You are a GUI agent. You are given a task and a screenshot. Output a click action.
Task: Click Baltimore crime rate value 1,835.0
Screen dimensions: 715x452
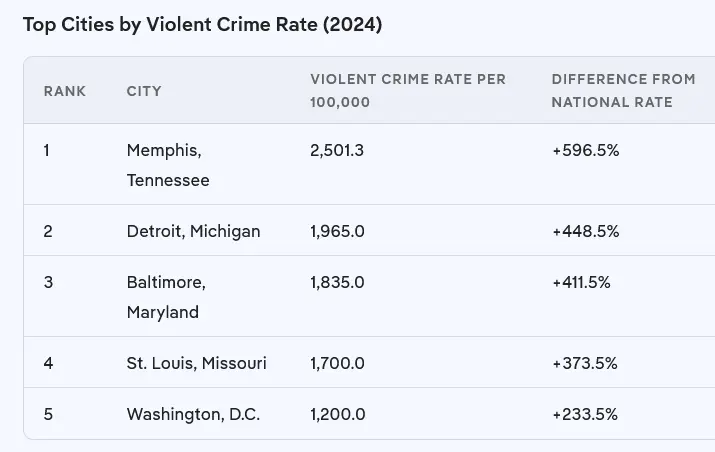tap(338, 282)
